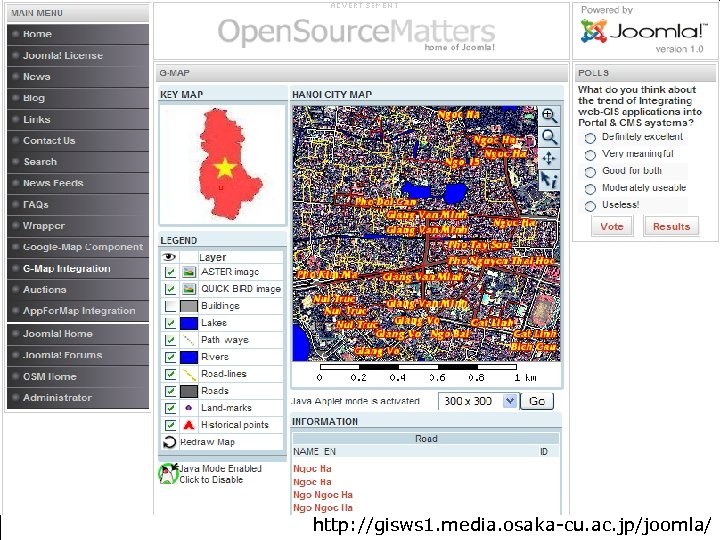The height and width of the screenshot is (540, 720).
Task: Click the Rivers blue color swatch
Action: (189, 357)
